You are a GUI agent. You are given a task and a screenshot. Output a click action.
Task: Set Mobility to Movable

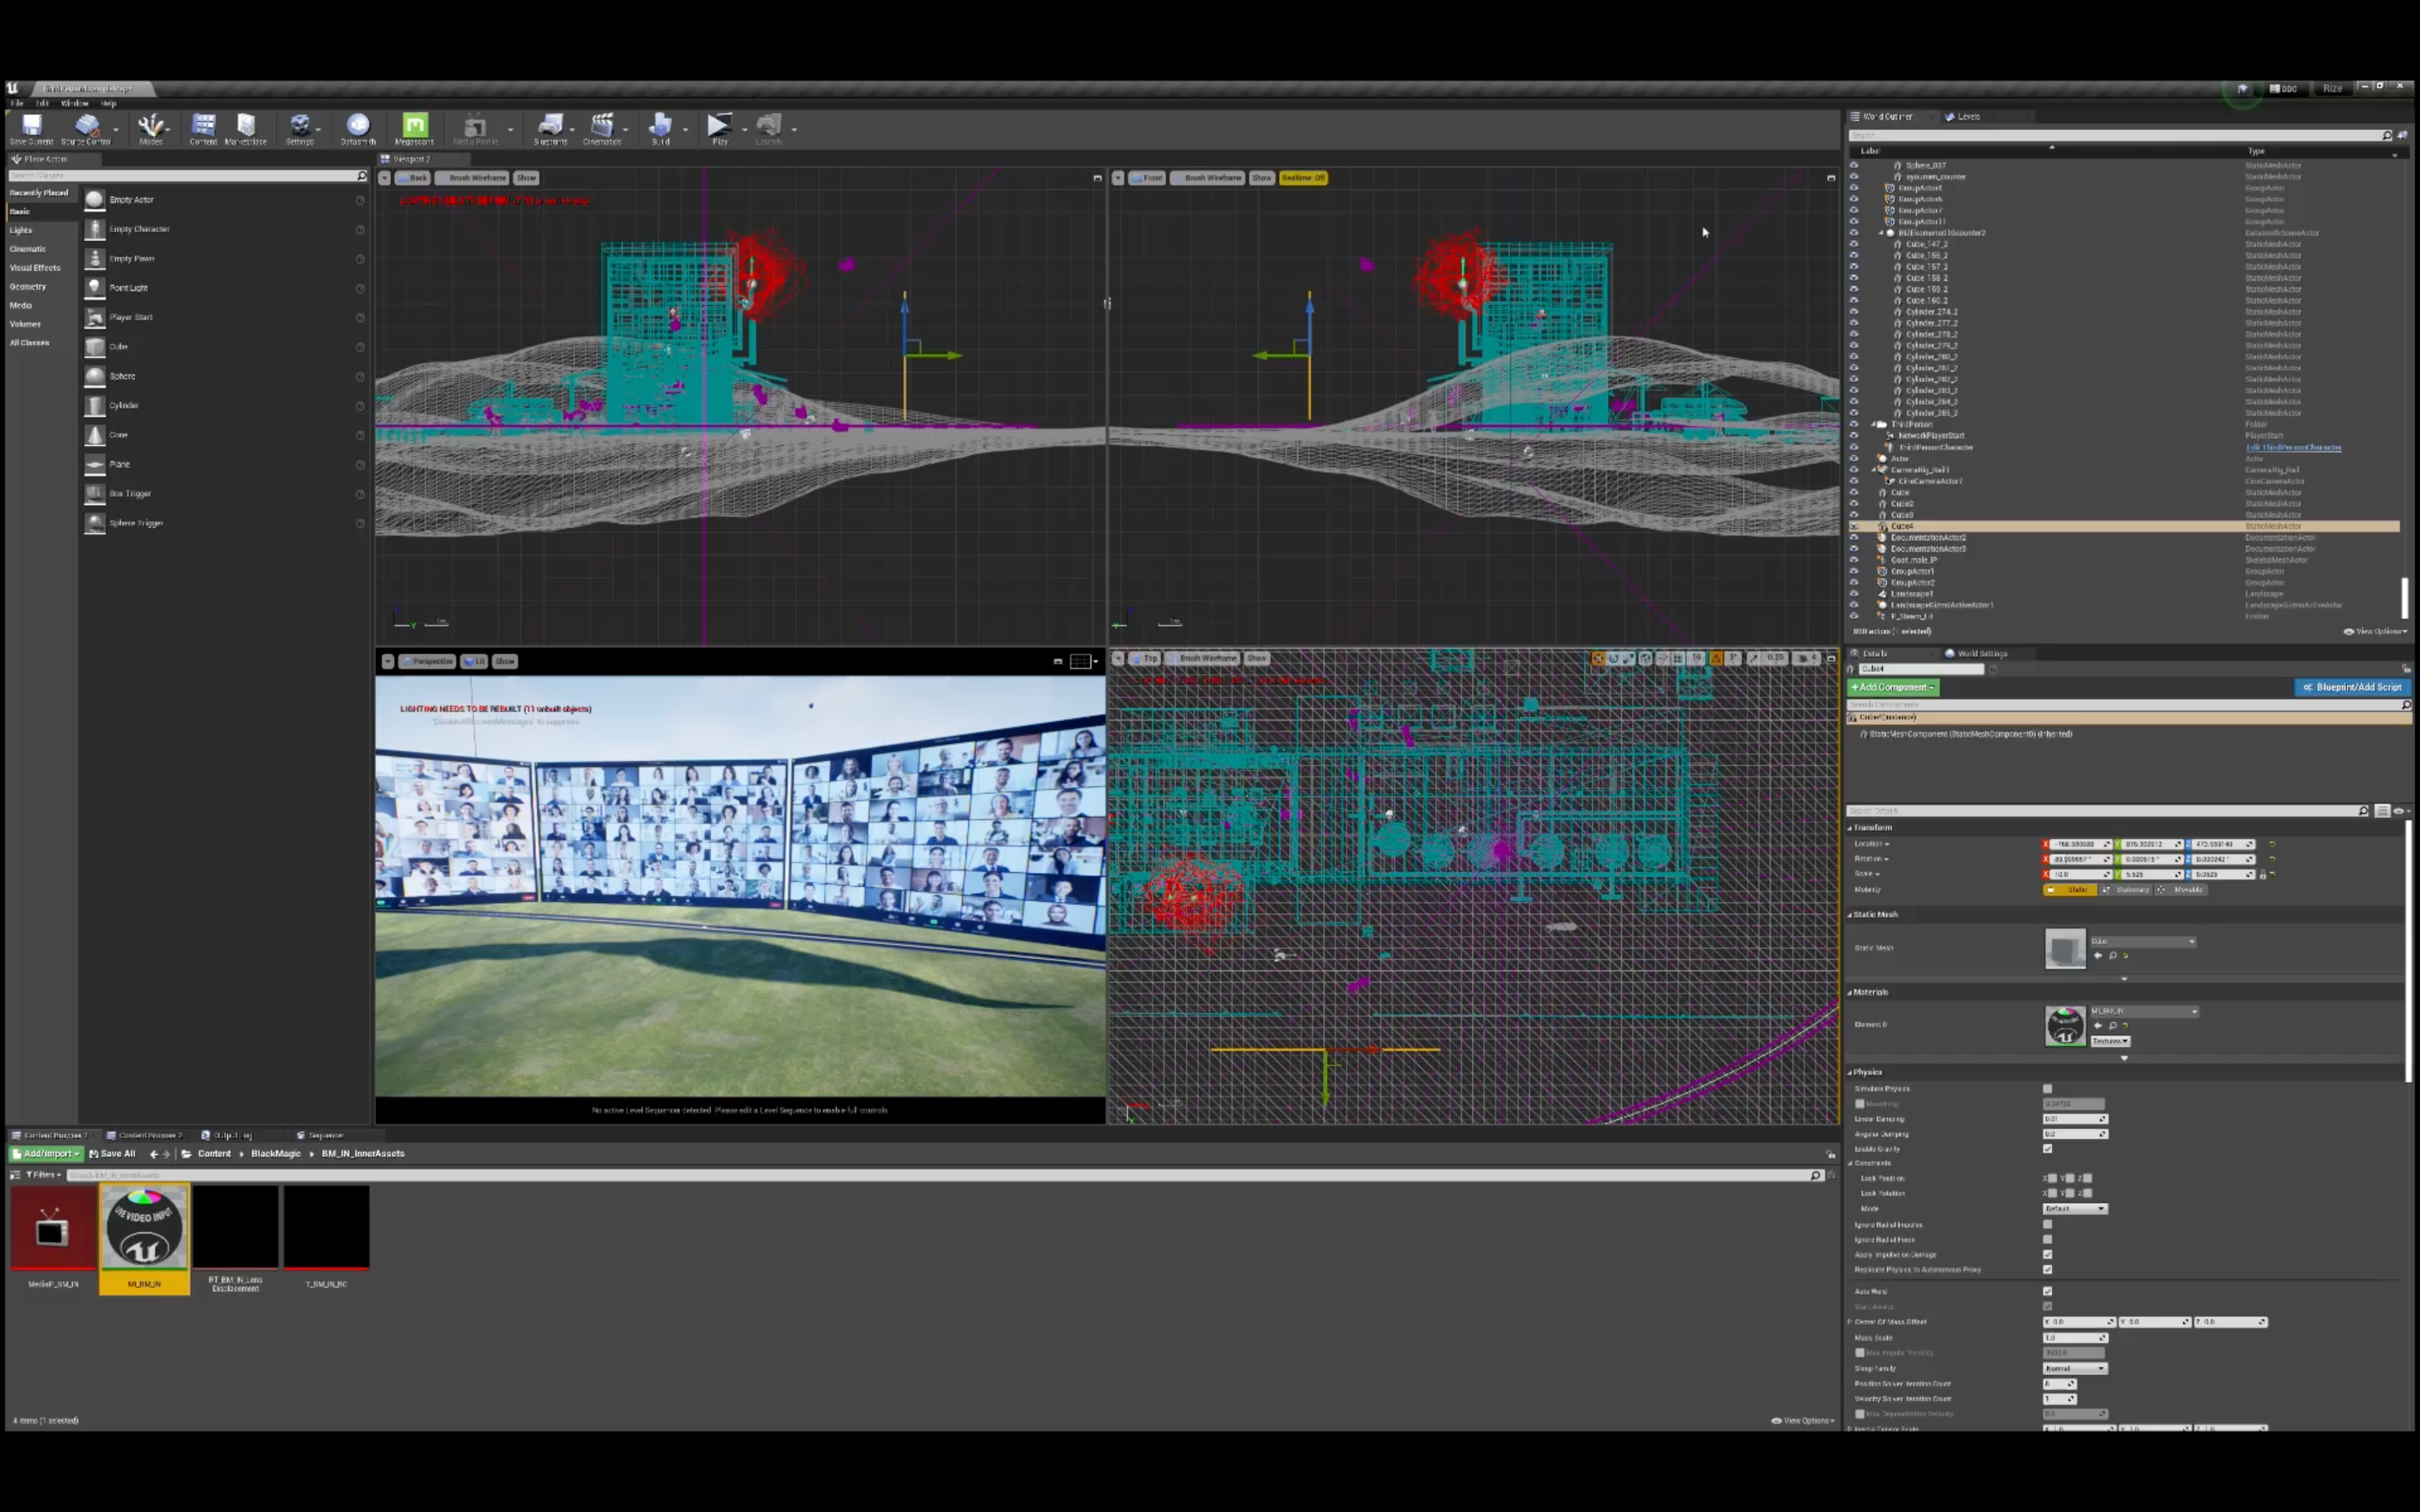click(2182, 890)
